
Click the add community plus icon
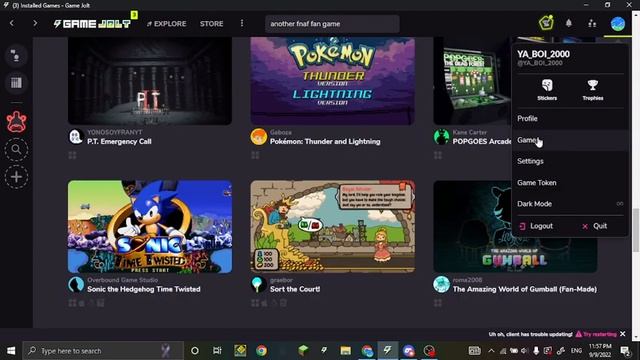(x=16, y=177)
